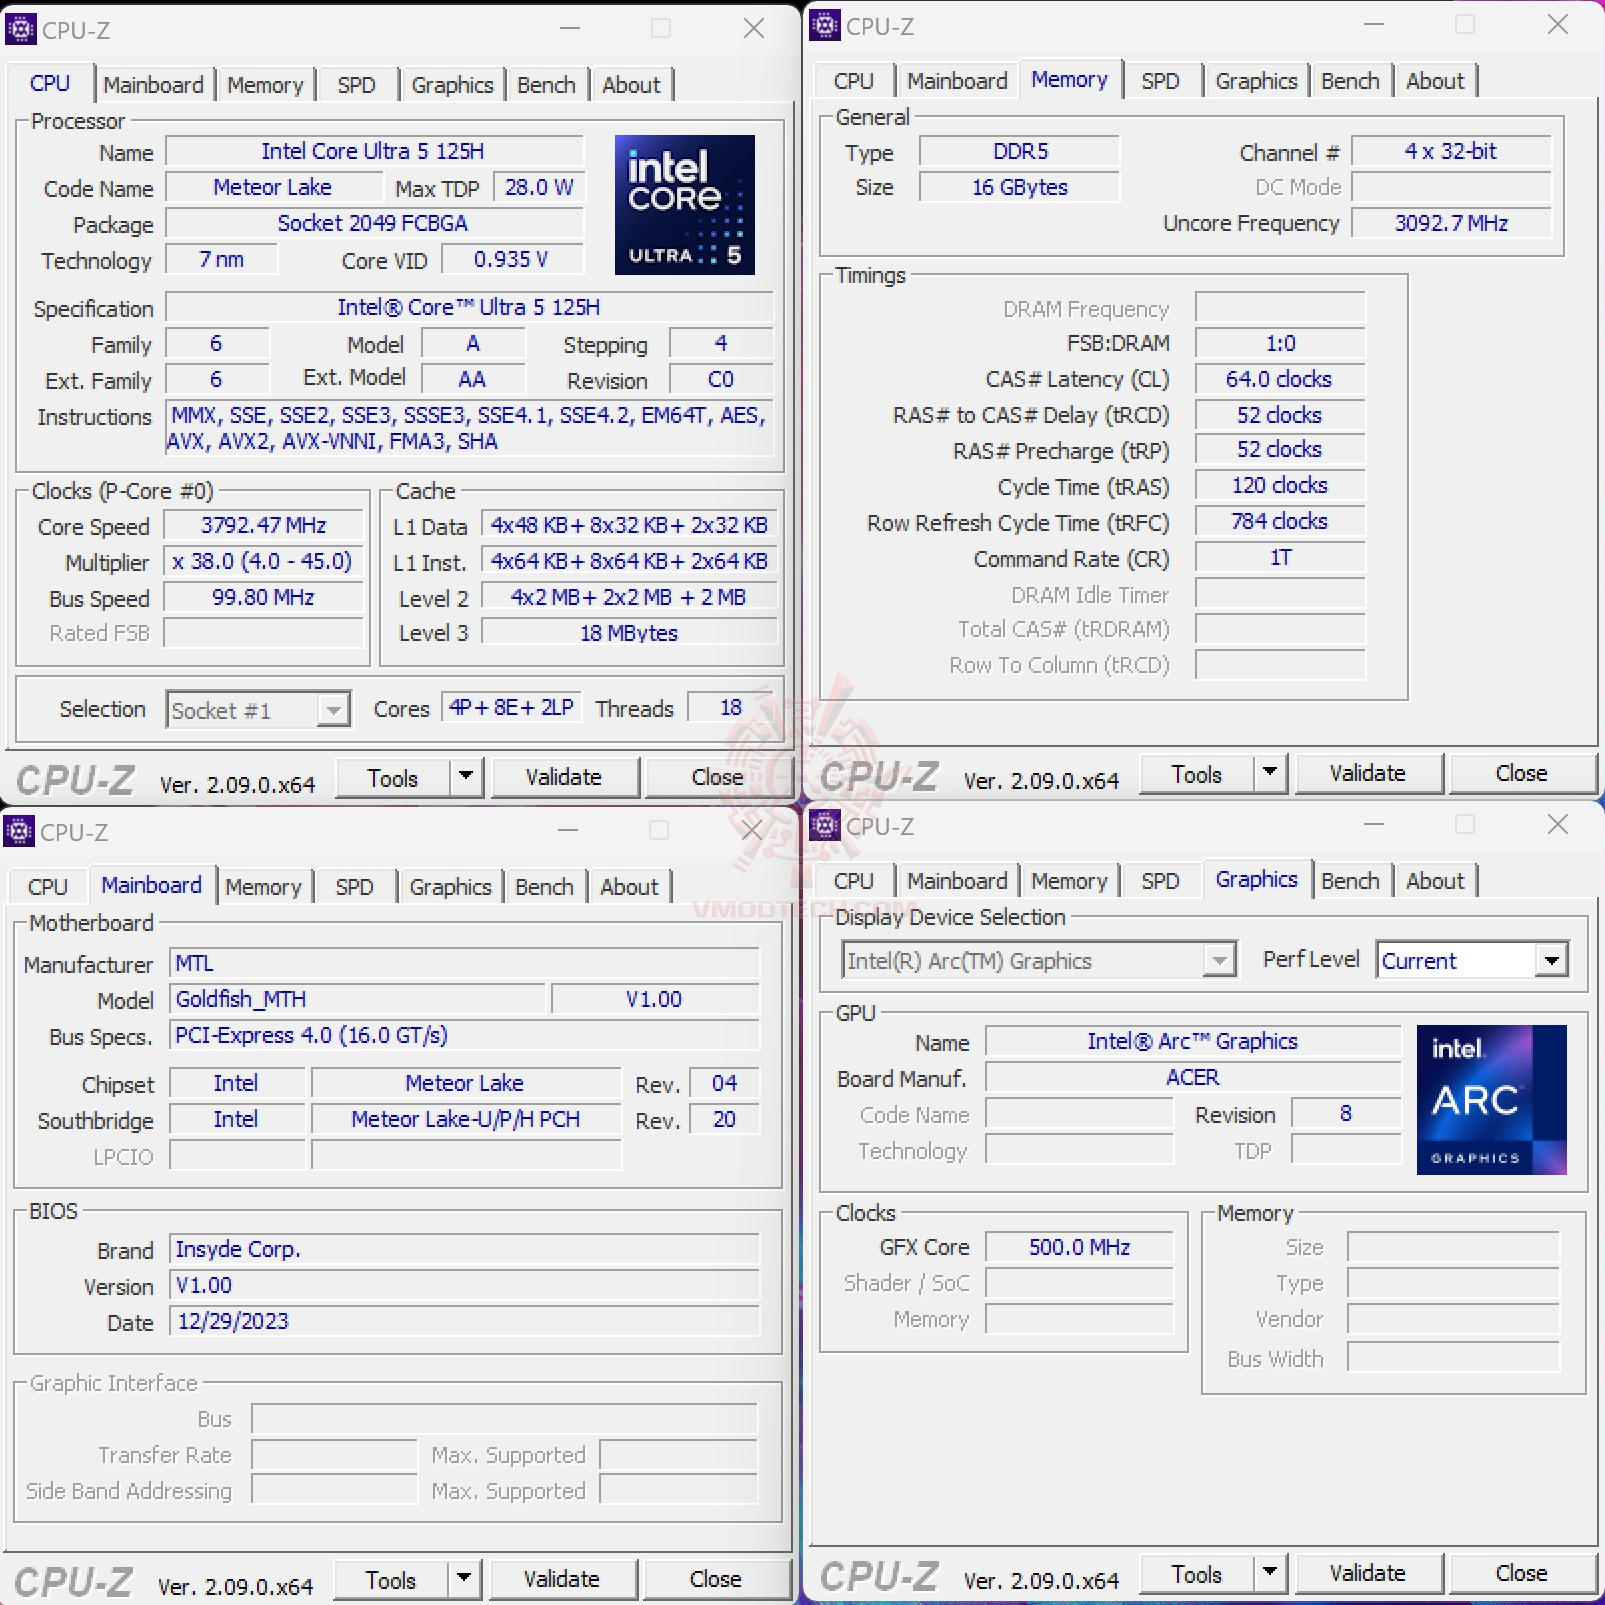Select the SPD tab in the CPU tab window
1605x1605 pixels.
pyautogui.click(x=356, y=85)
